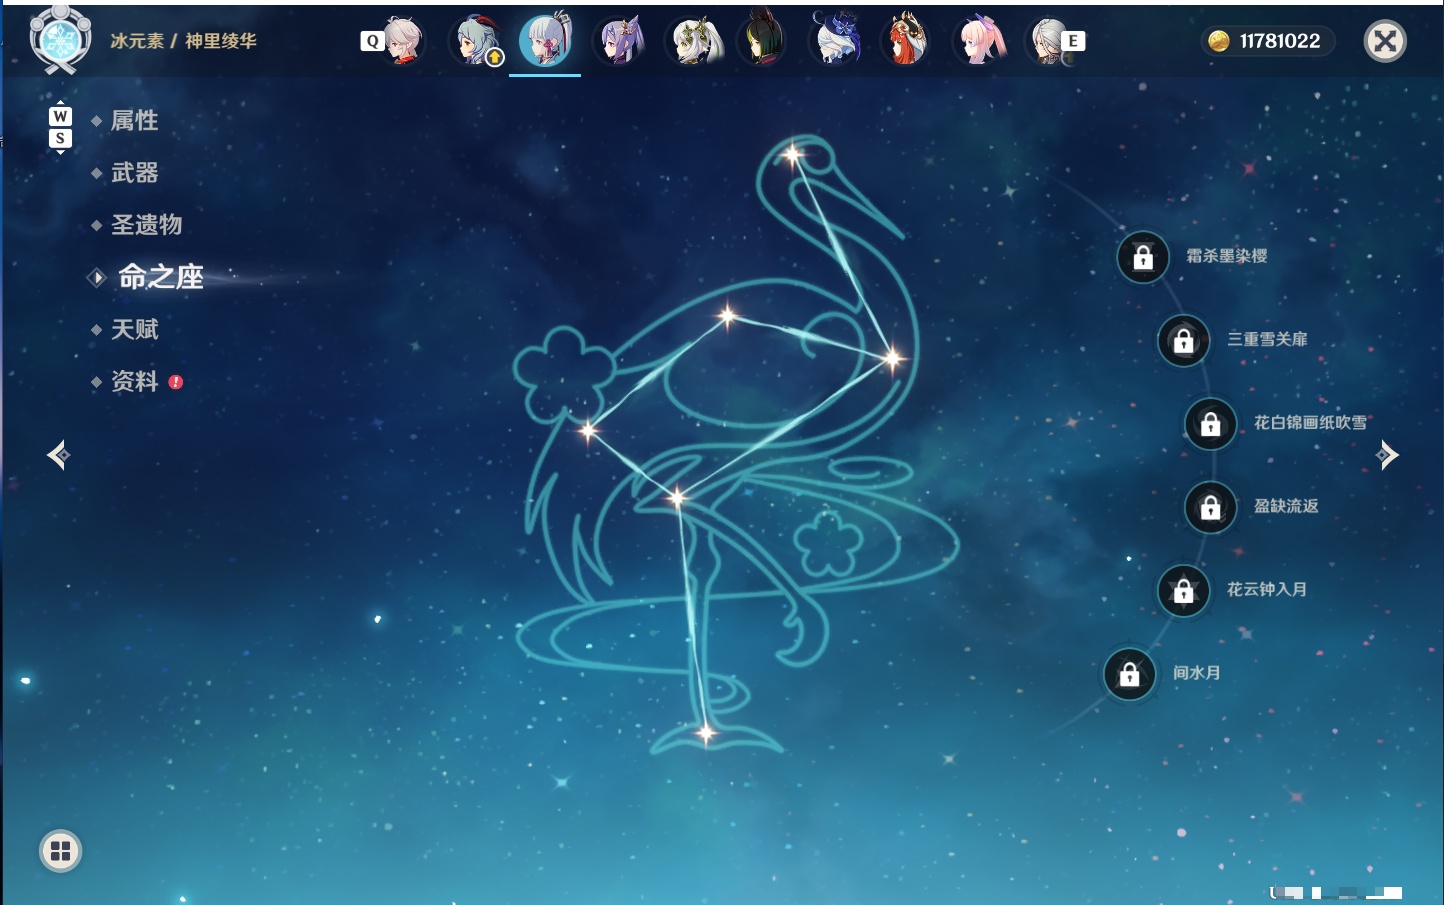1444x905 pixels.
Task: Open 花白锦画纸吹雪 constellation node
Action: click(1210, 424)
